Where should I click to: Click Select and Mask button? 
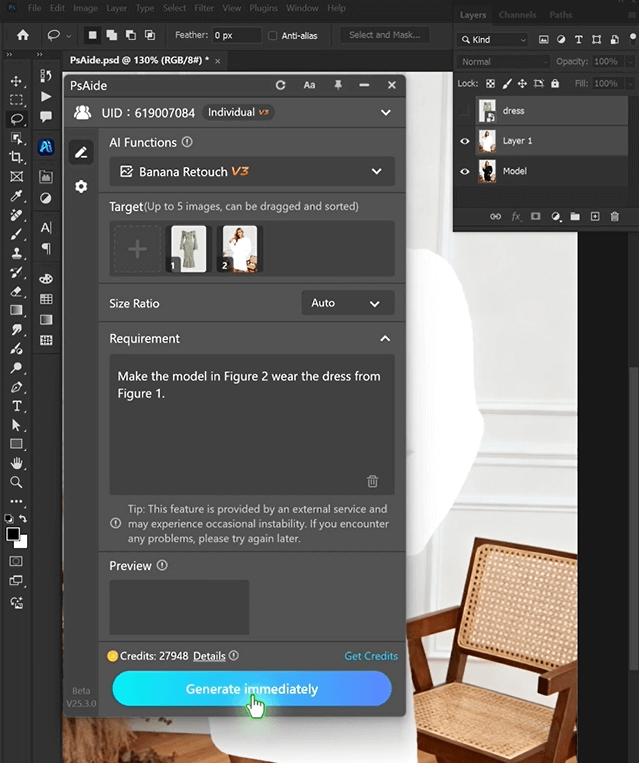384,35
